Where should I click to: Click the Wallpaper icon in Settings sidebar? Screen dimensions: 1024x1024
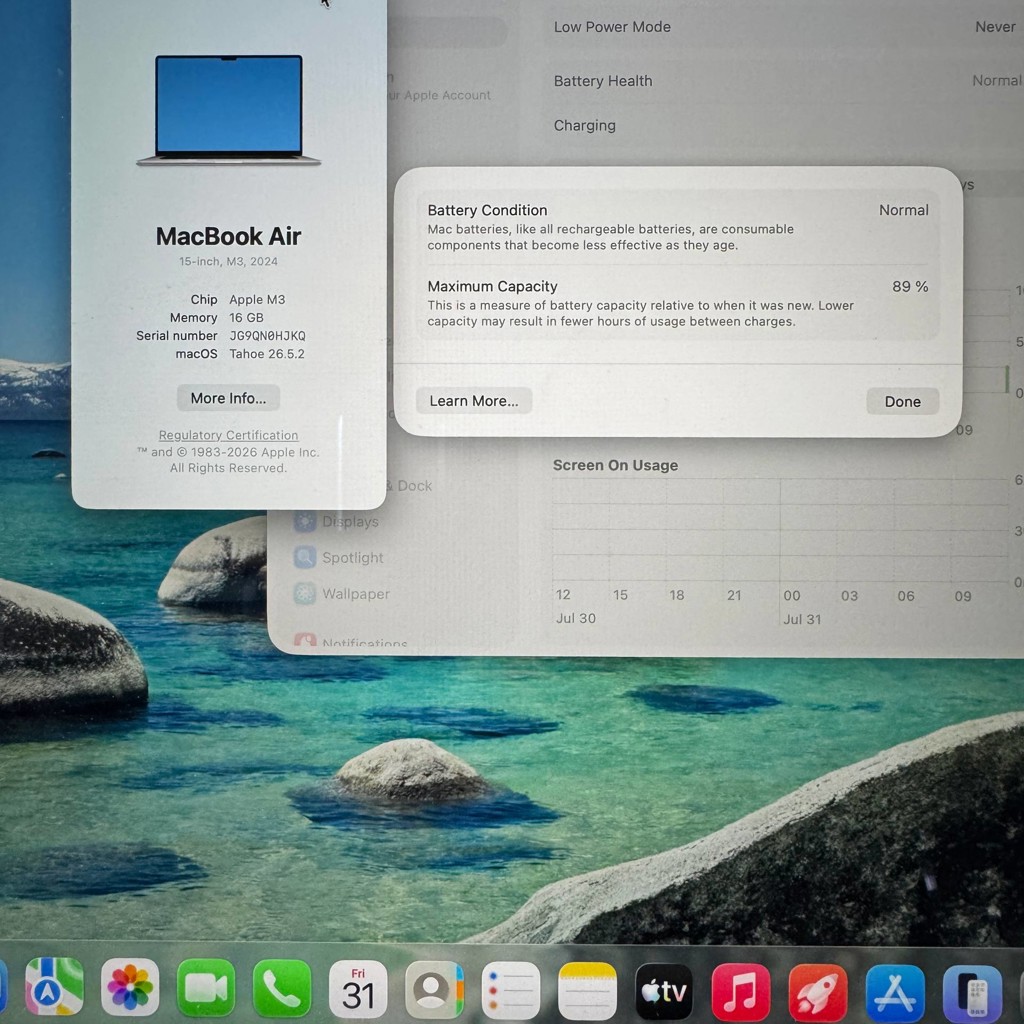pos(305,593)
